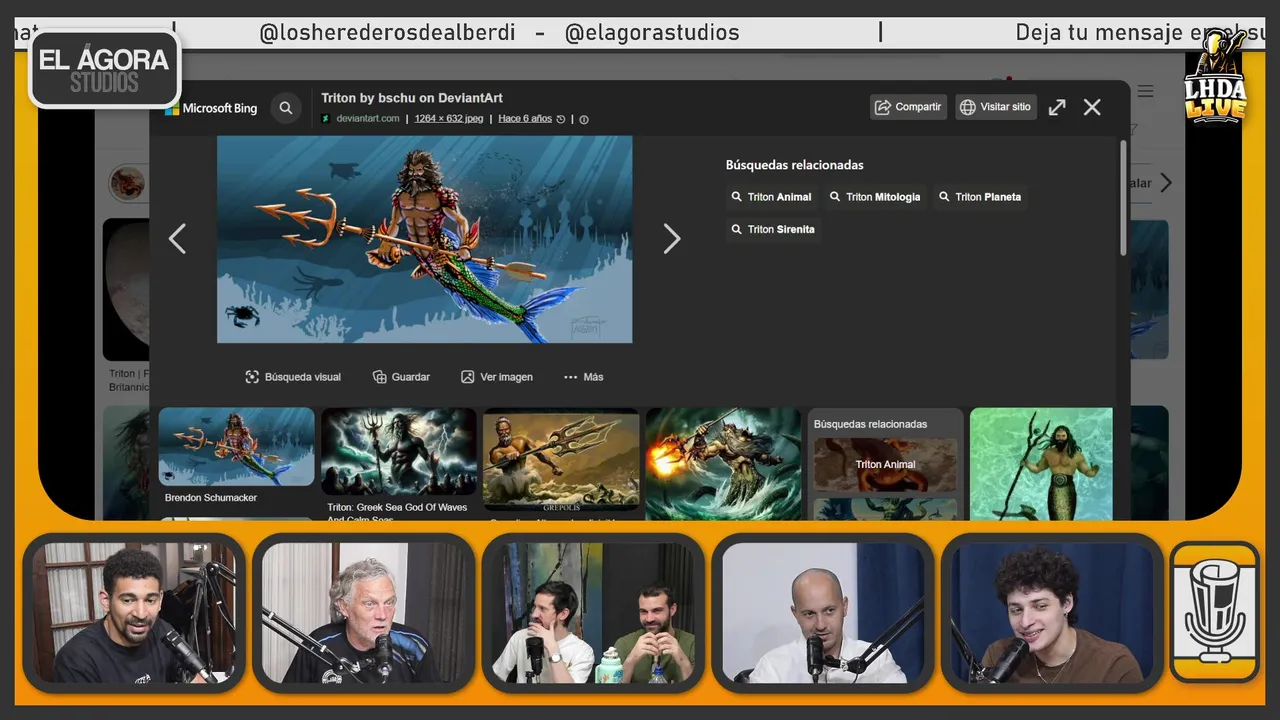Open the Grepolis Poseidon thumbnail

pos(561,460)
